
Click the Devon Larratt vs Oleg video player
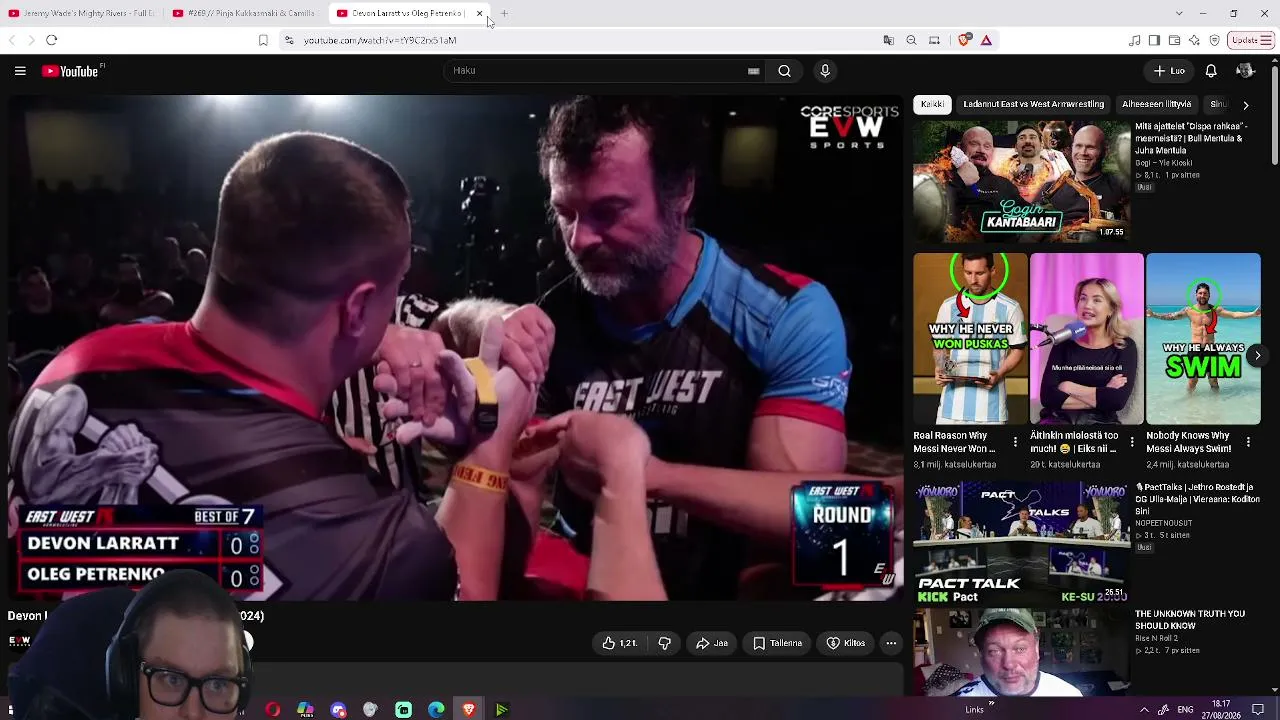tap(455, 348)
